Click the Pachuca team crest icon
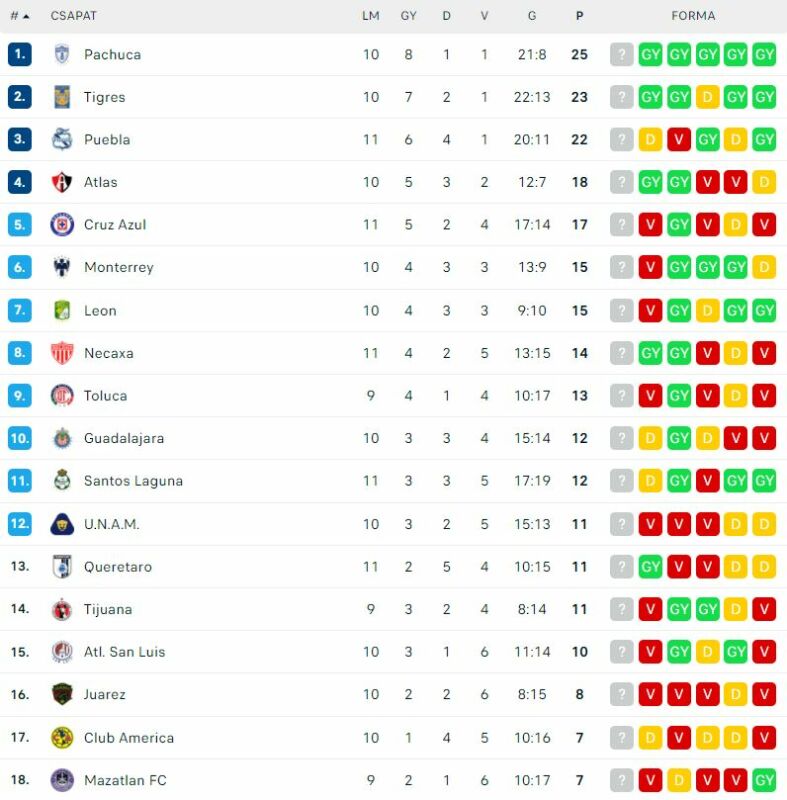The height and width of the screenshot is (800, 787). [x=62, y=54]
